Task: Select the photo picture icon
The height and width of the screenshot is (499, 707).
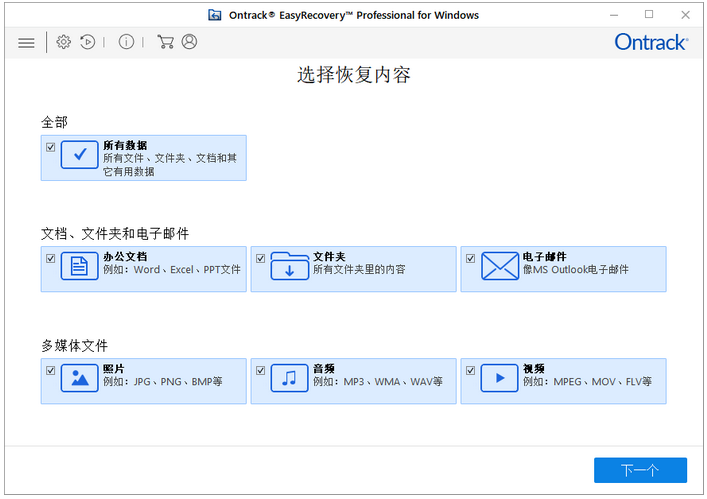Action: click(x=80, y=378)
